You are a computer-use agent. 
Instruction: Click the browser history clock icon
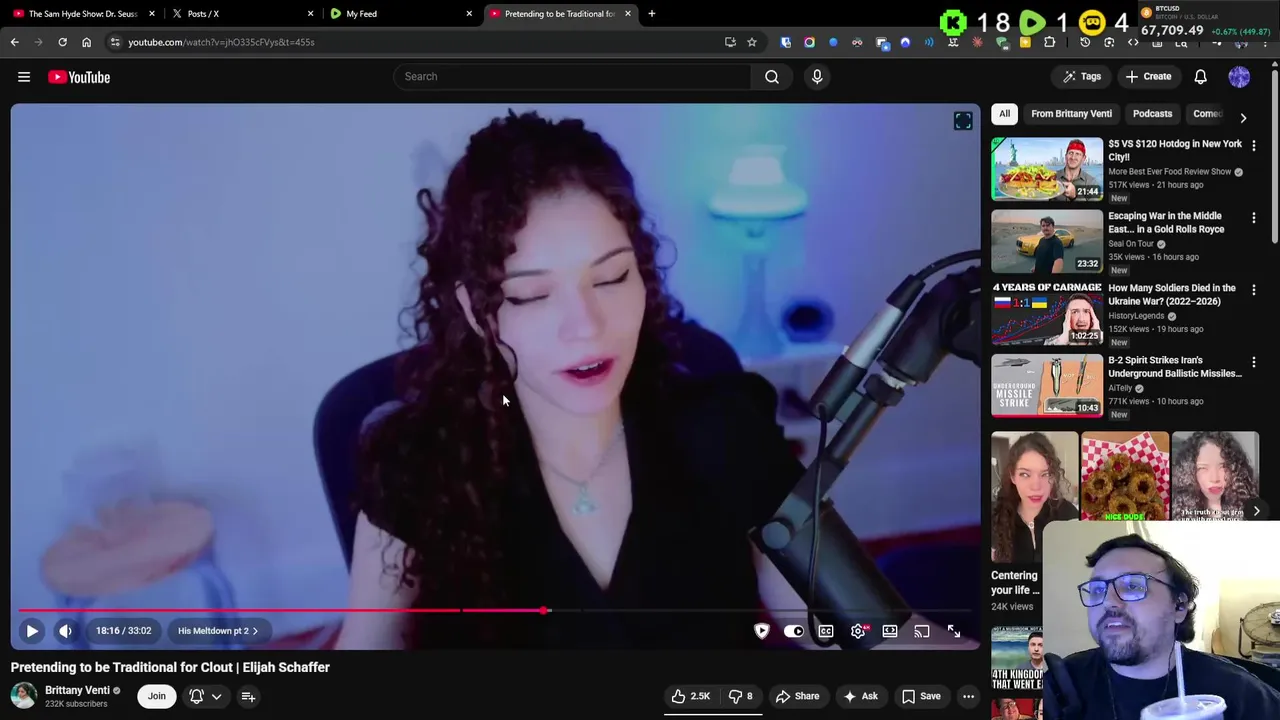pos(1085,42)
